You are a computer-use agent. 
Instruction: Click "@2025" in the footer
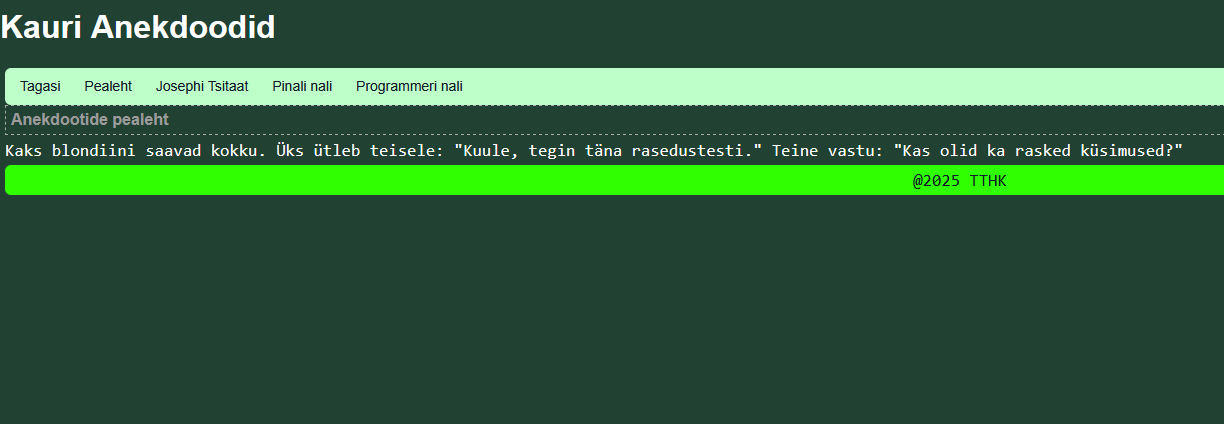coord(936,180)
